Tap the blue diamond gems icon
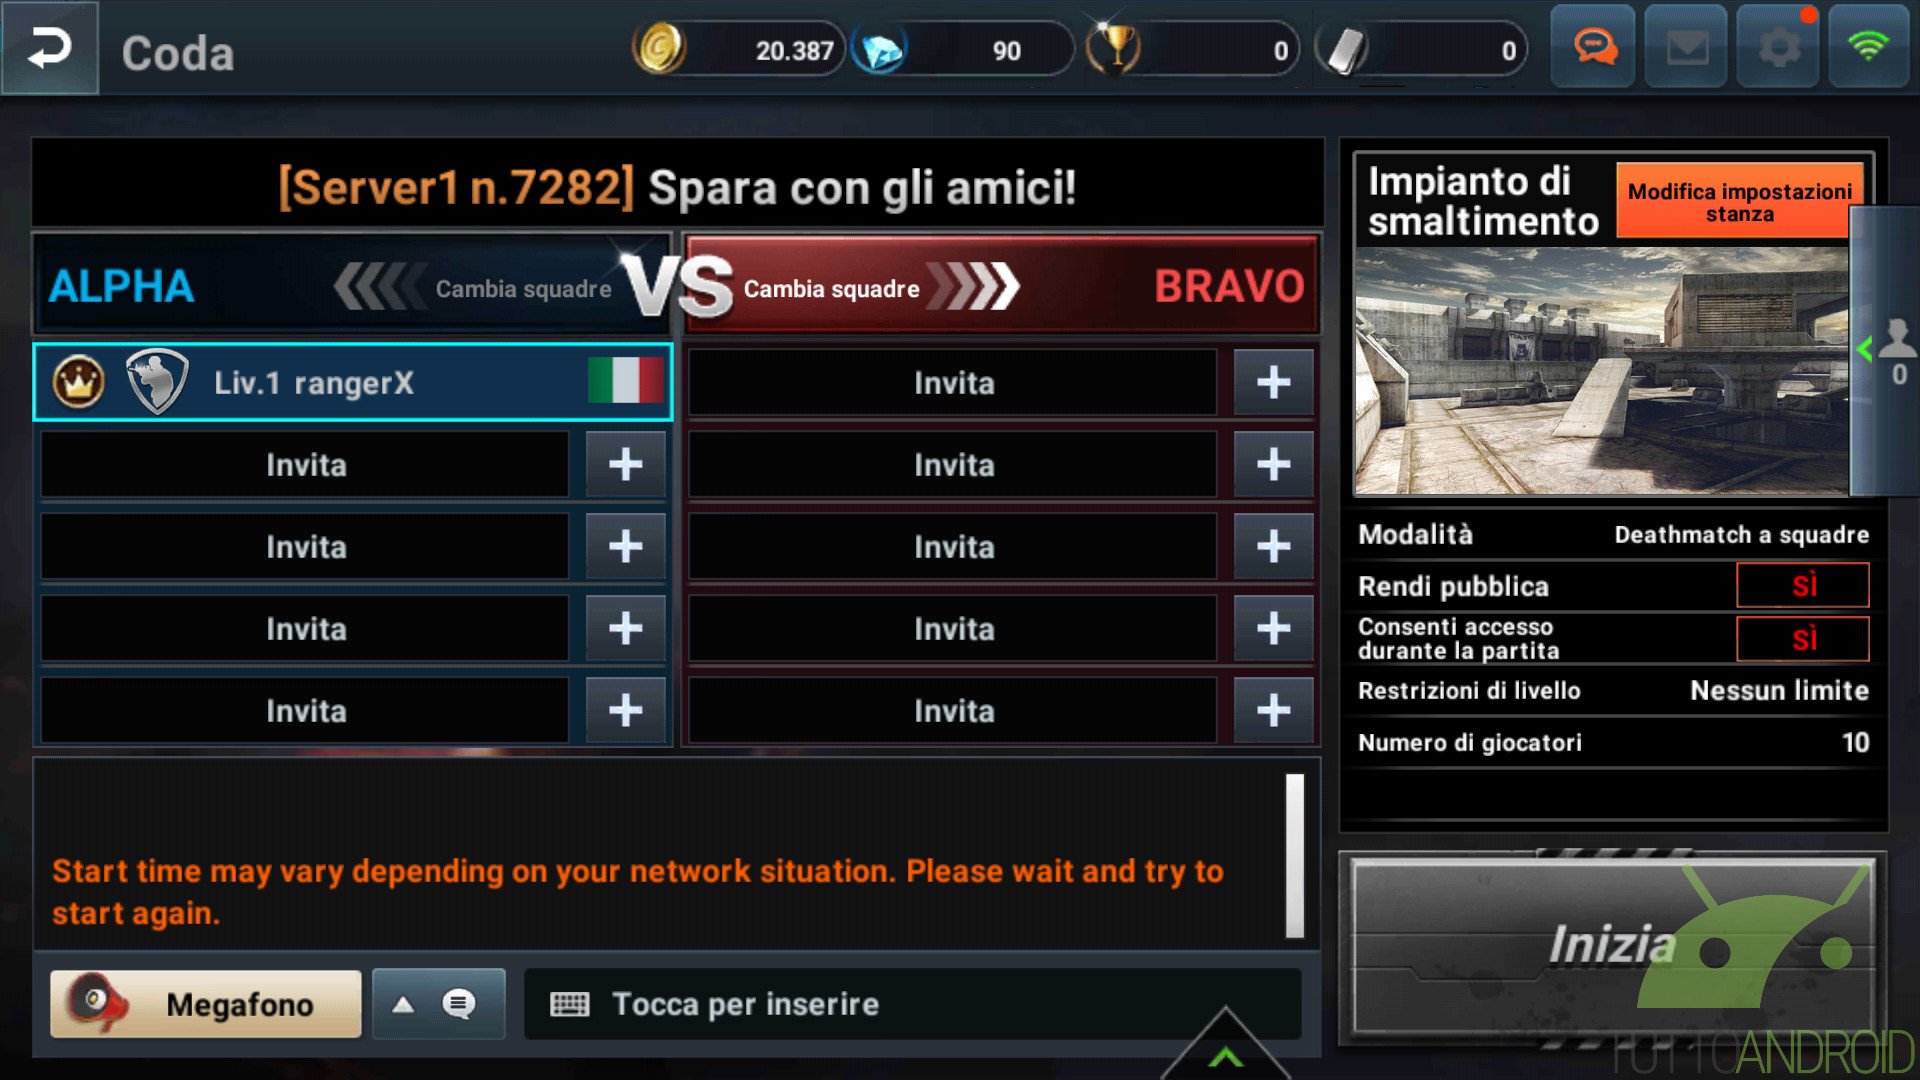 pos(882,50)
